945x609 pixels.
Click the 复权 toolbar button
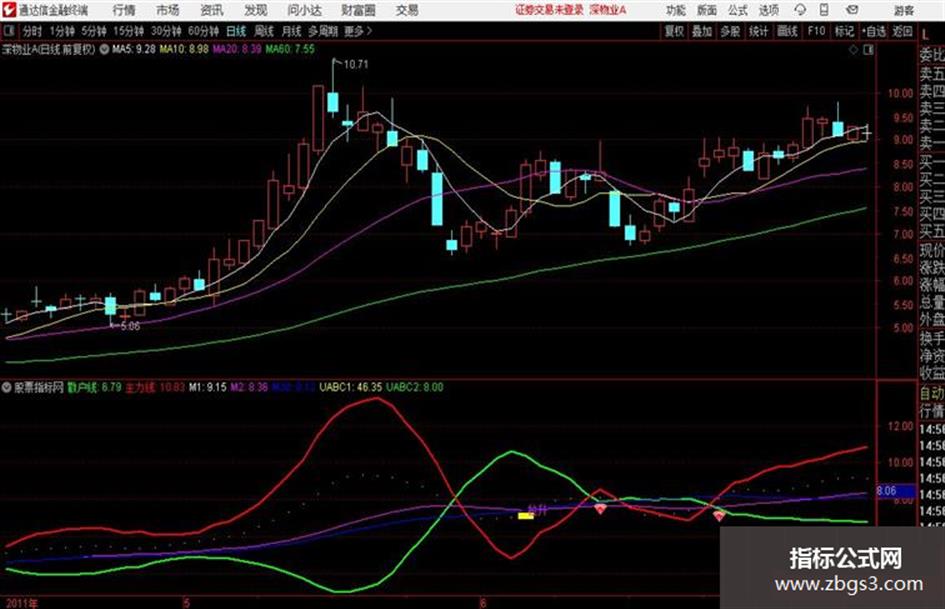674,31
